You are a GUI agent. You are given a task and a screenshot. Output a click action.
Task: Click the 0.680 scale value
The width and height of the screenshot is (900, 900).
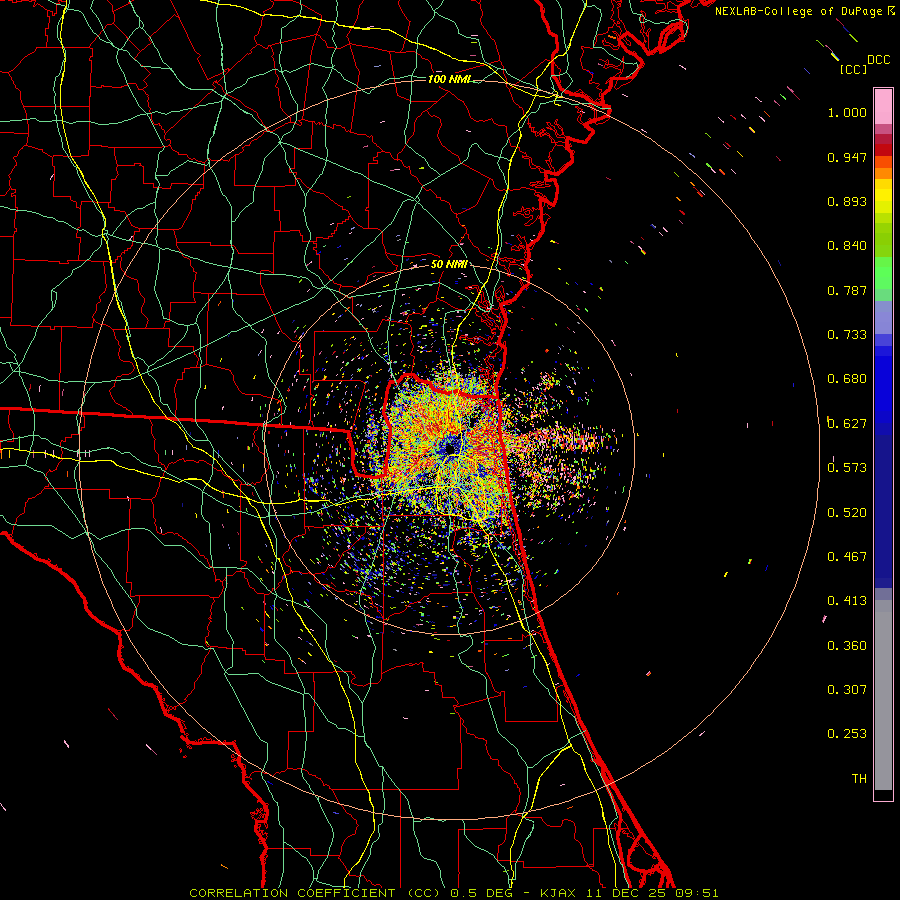(847, 379)
